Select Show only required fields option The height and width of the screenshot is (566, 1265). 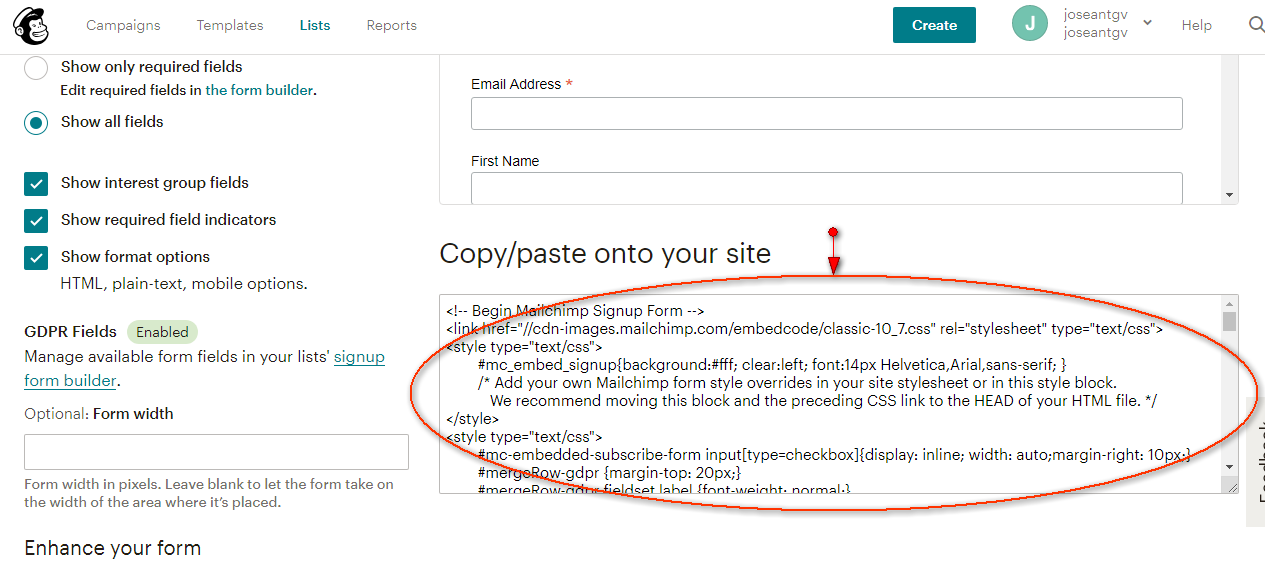[x=36, y=68]
